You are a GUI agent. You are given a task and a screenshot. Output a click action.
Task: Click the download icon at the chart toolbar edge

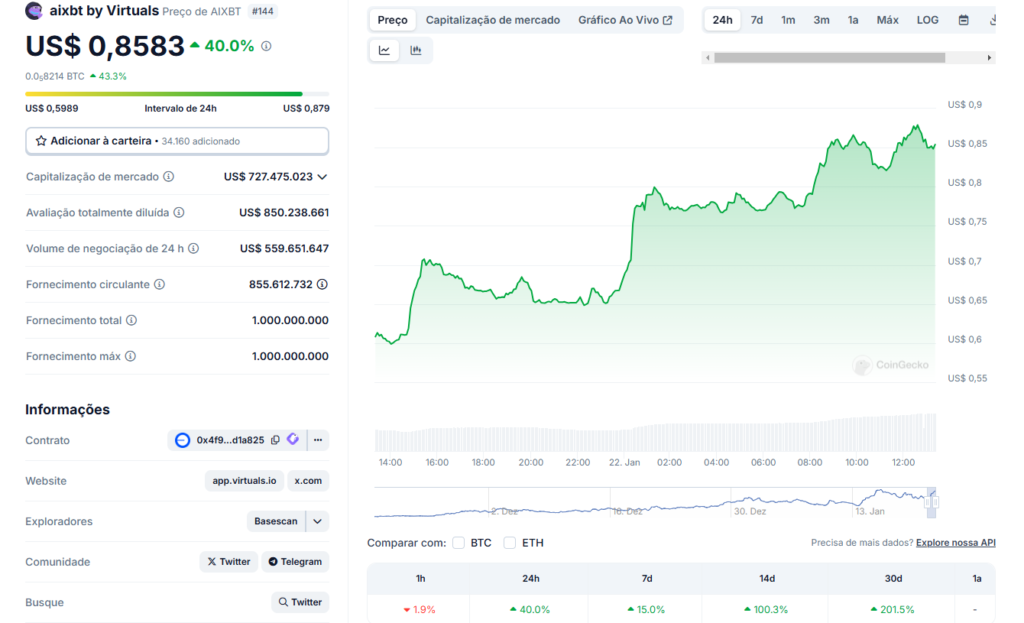(992, 20)
